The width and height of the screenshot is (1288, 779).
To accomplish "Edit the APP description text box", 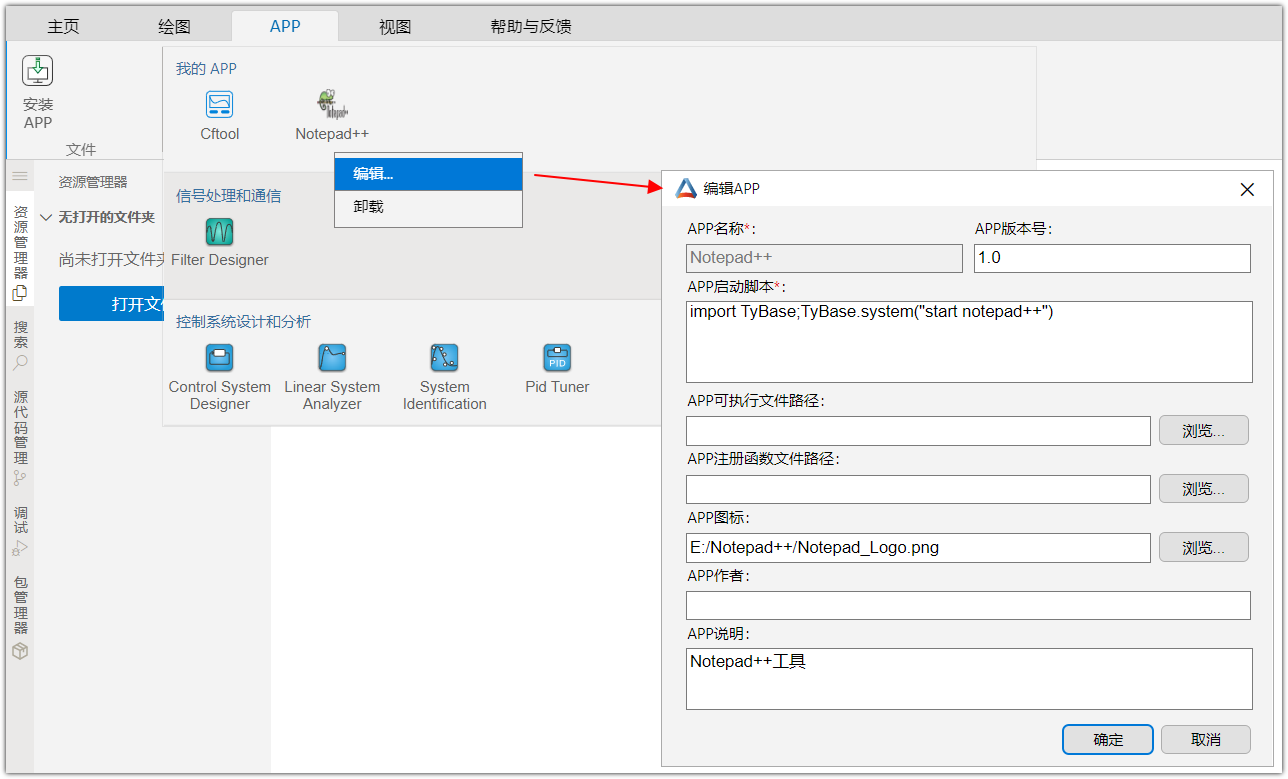I will click(969, 679).
